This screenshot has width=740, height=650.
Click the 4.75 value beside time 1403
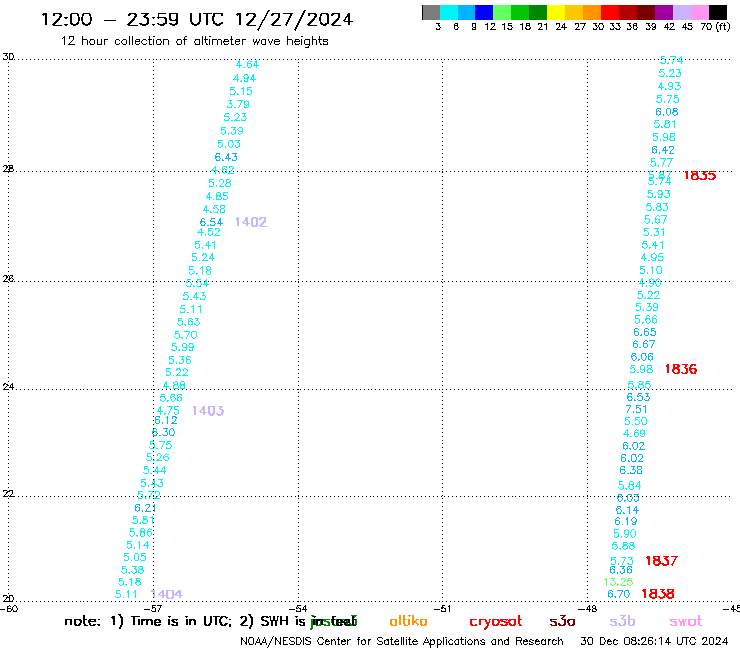coord(168,411)
